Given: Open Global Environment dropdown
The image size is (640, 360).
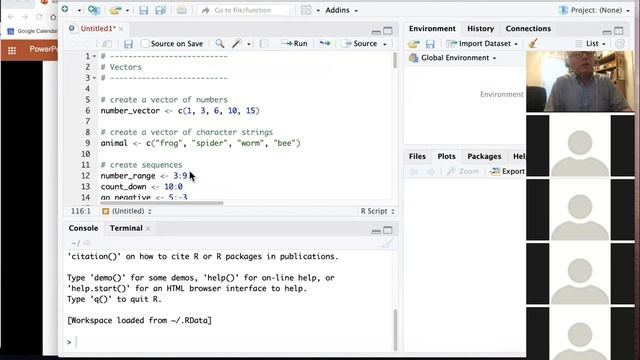Looking at the screenshot, I should pos(453,58).
